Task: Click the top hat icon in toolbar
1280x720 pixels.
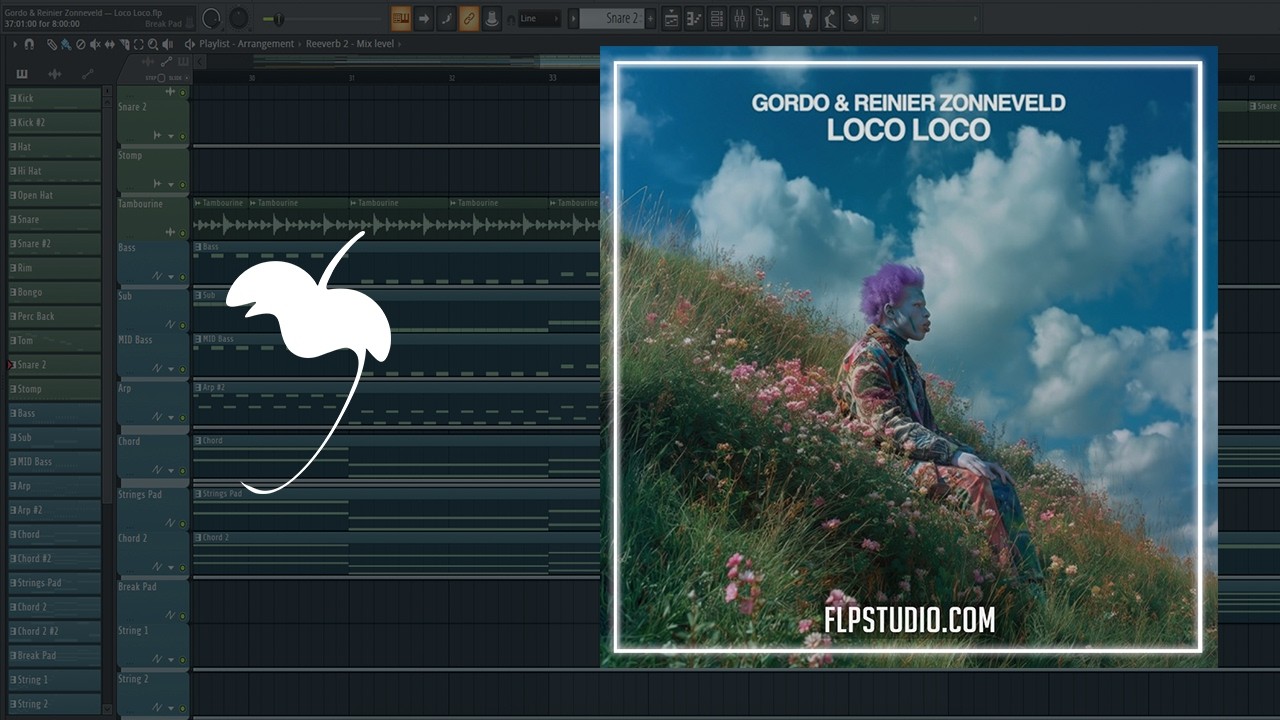Action: [x=492, y=18]
